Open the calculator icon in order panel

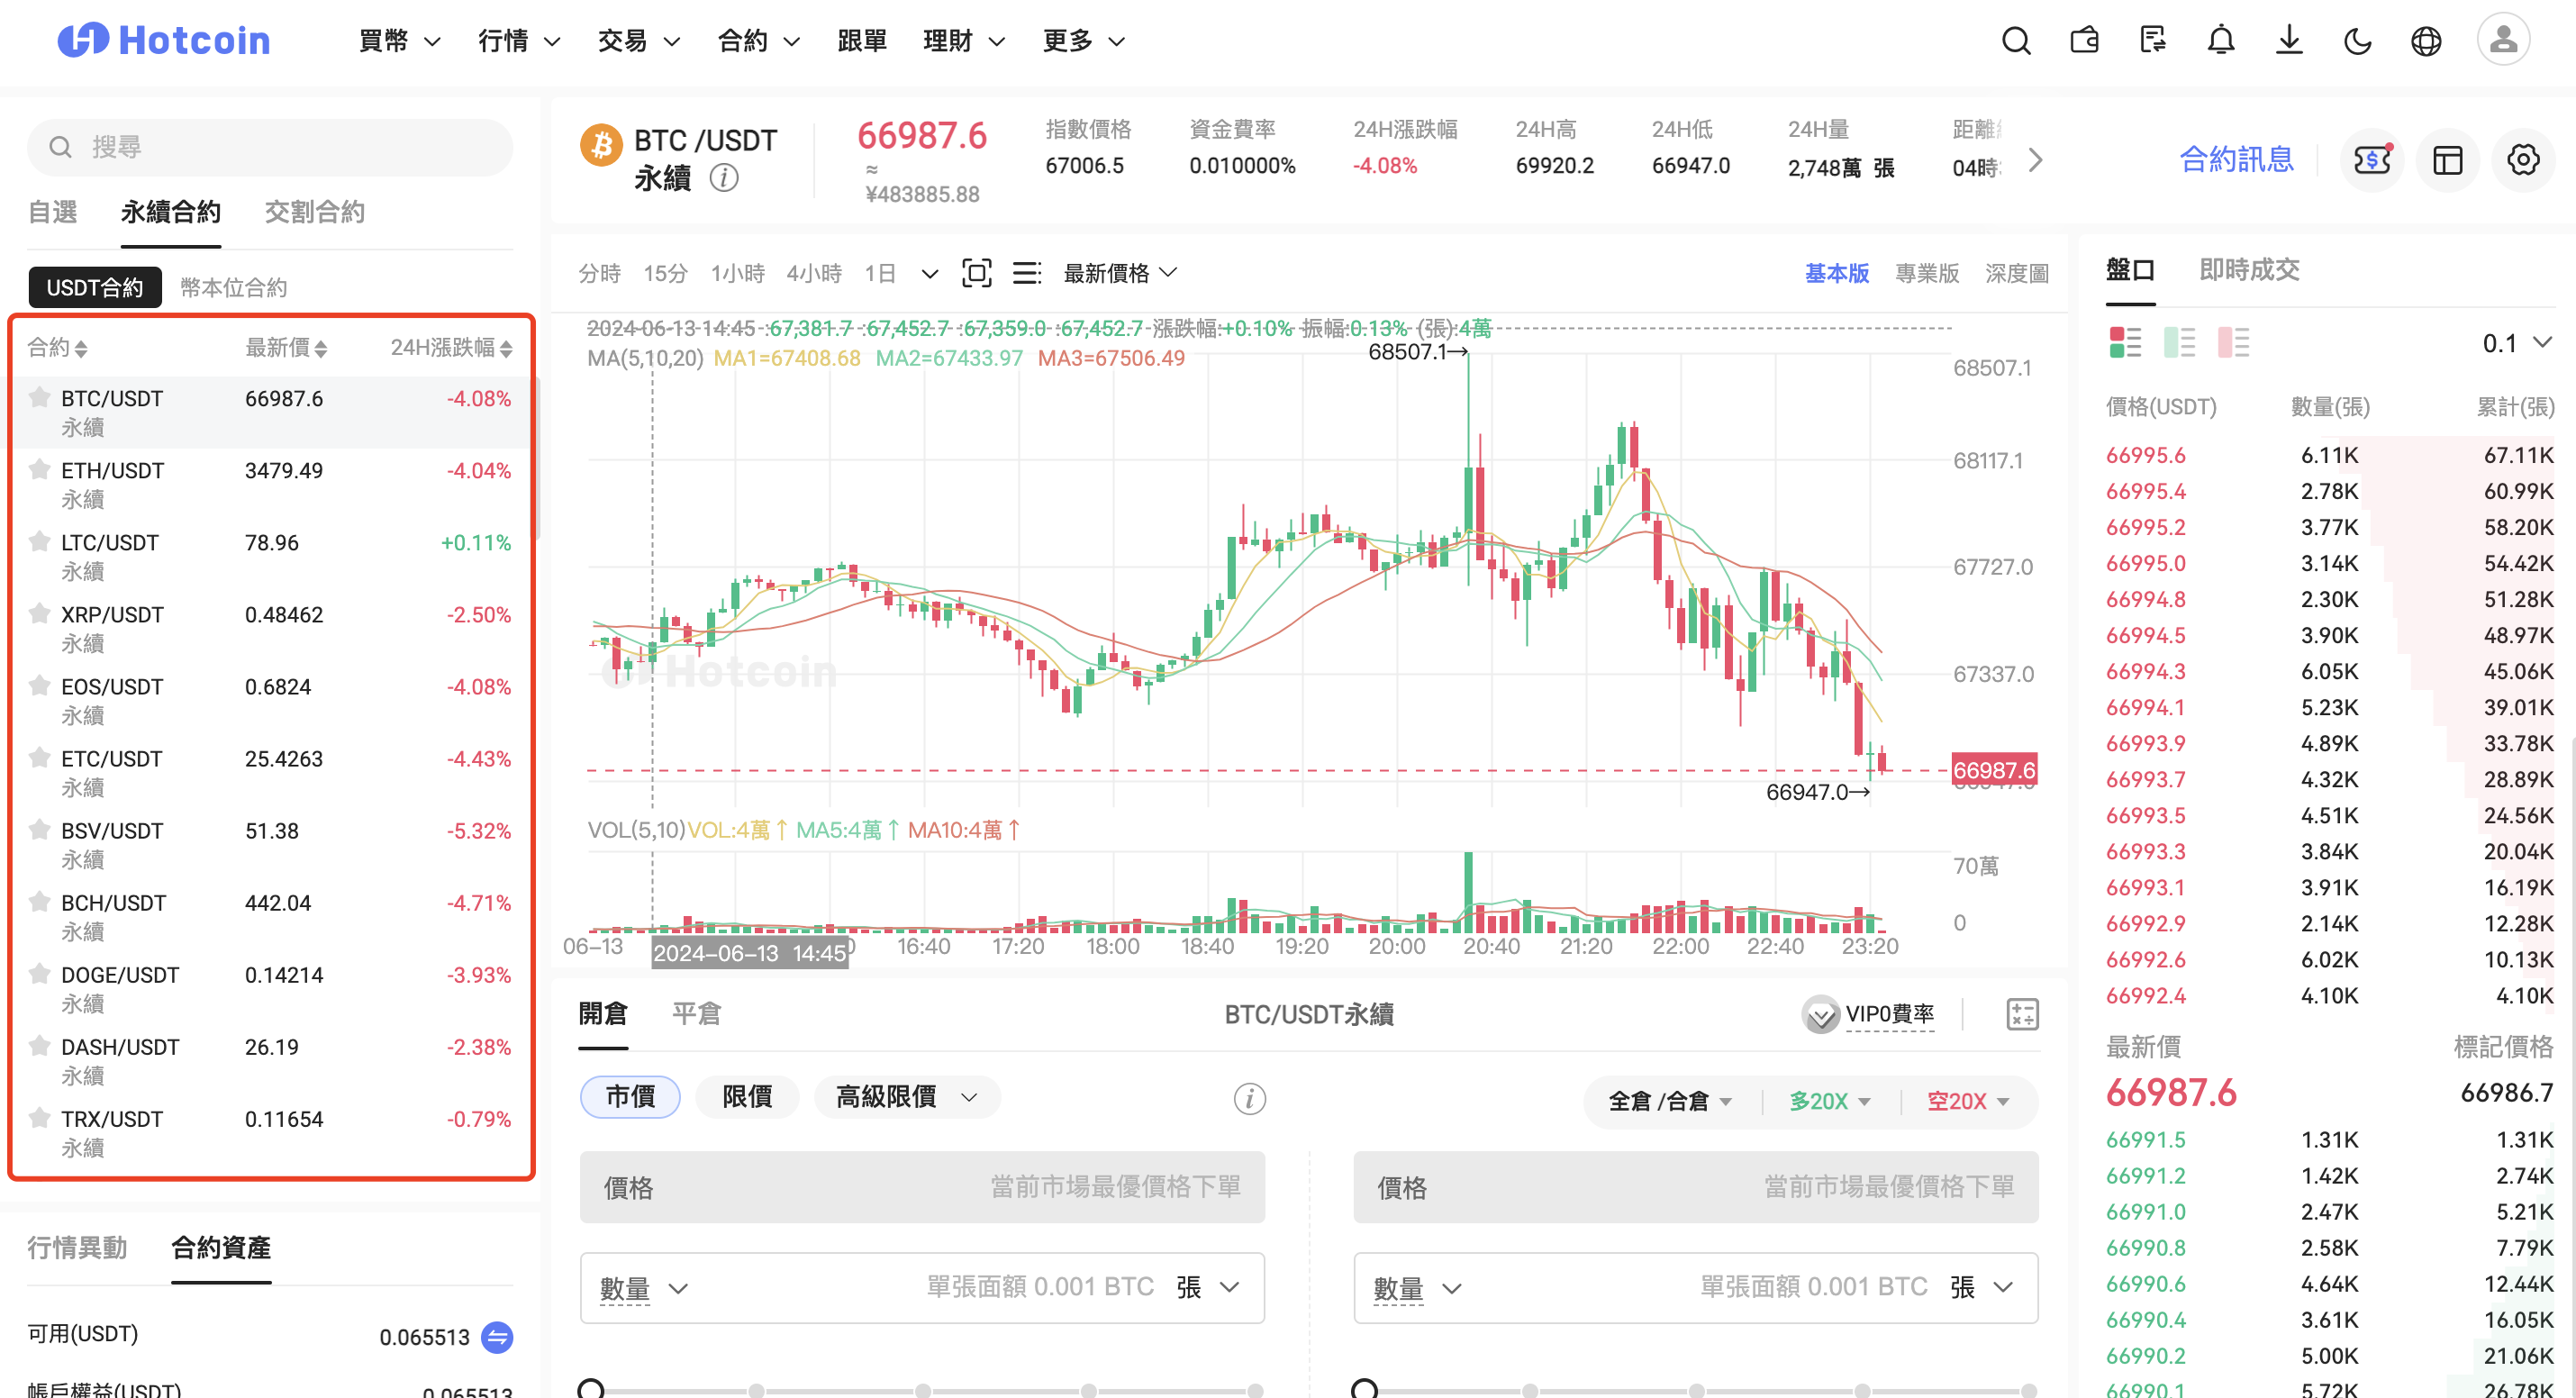click(x=2022, y=1014)
